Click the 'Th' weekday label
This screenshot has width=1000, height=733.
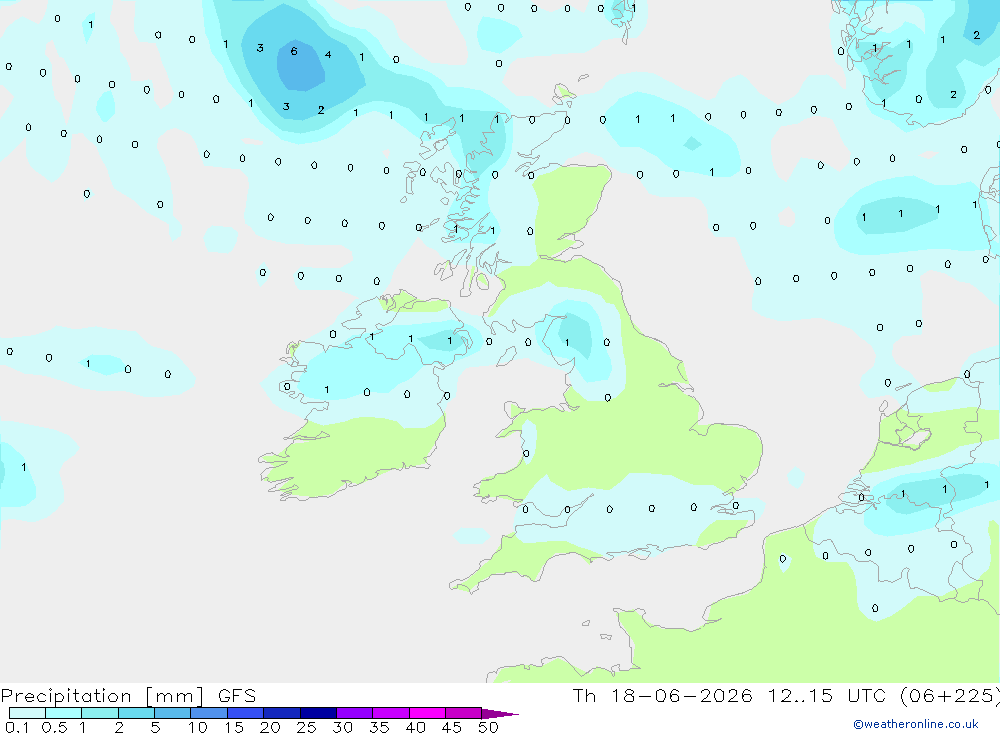(584, 695)
